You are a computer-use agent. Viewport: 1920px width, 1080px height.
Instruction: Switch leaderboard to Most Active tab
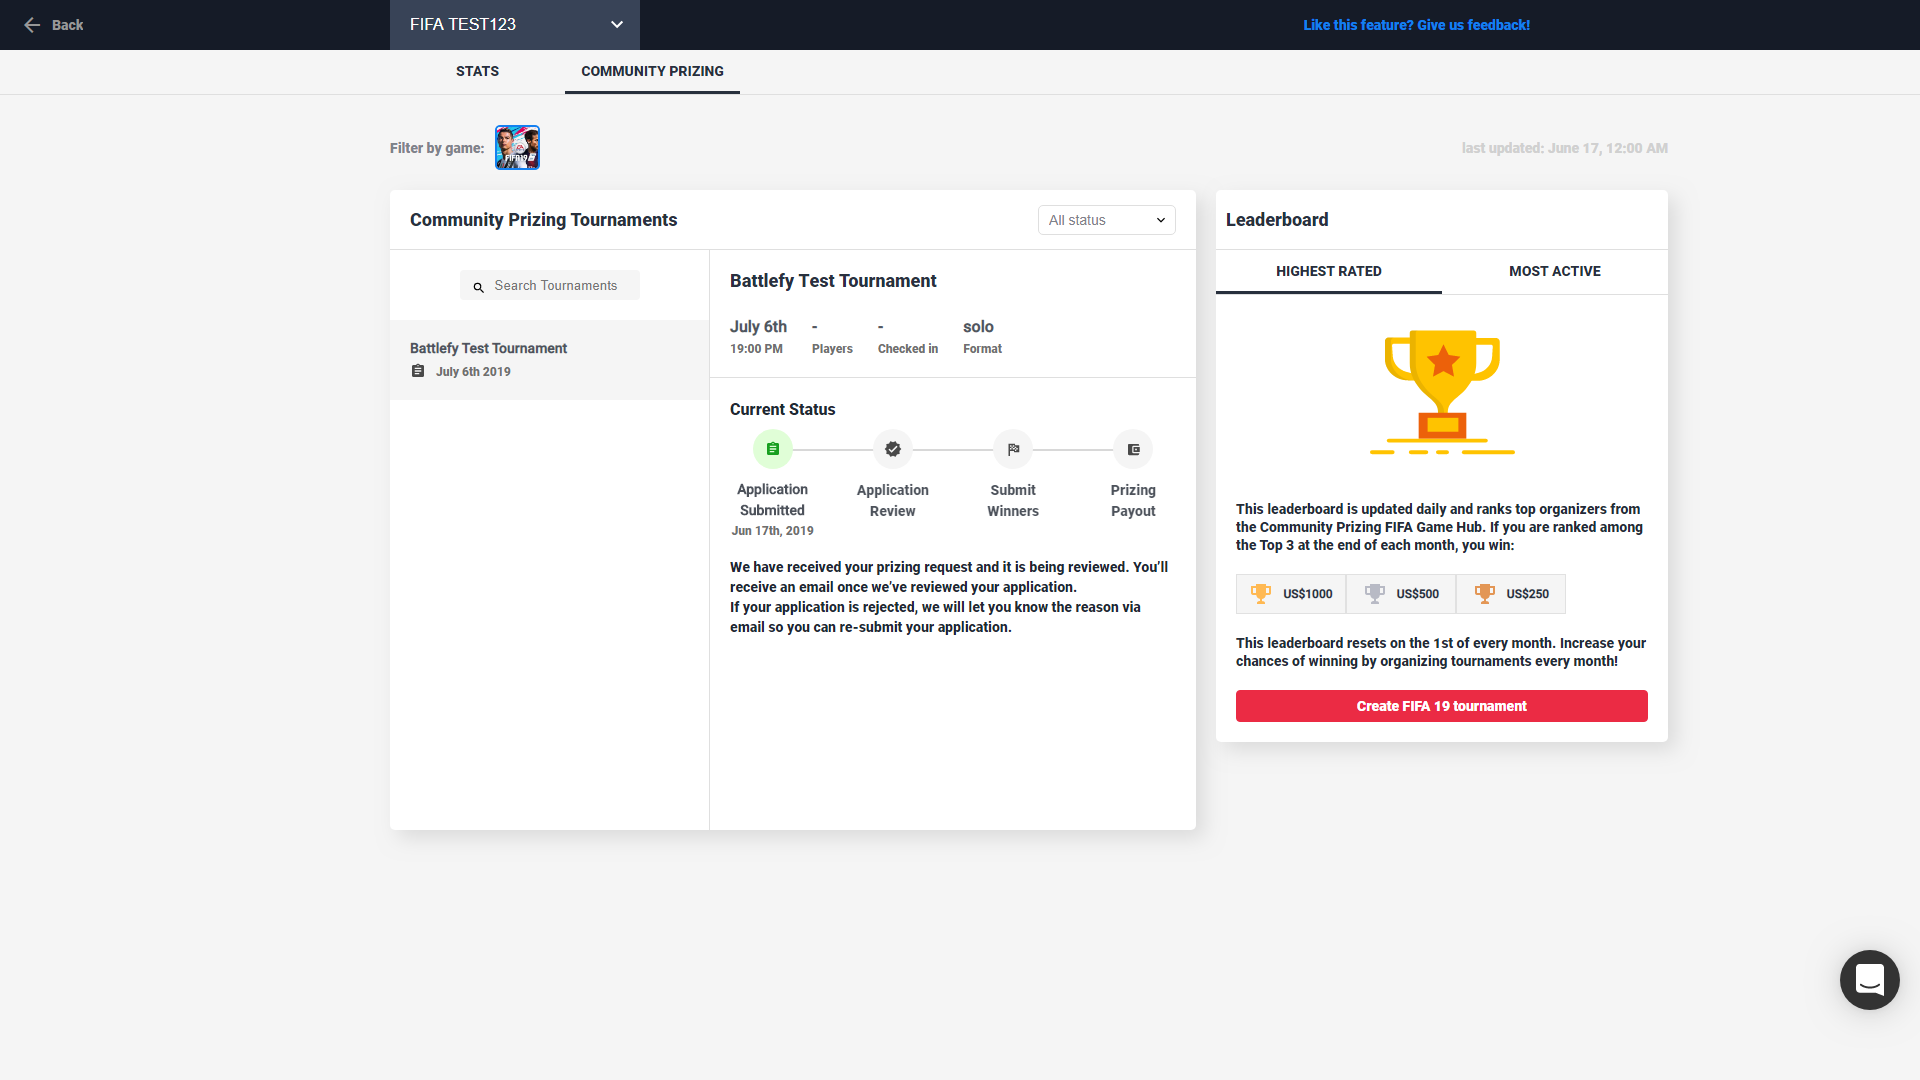[x=1554, y=271]
